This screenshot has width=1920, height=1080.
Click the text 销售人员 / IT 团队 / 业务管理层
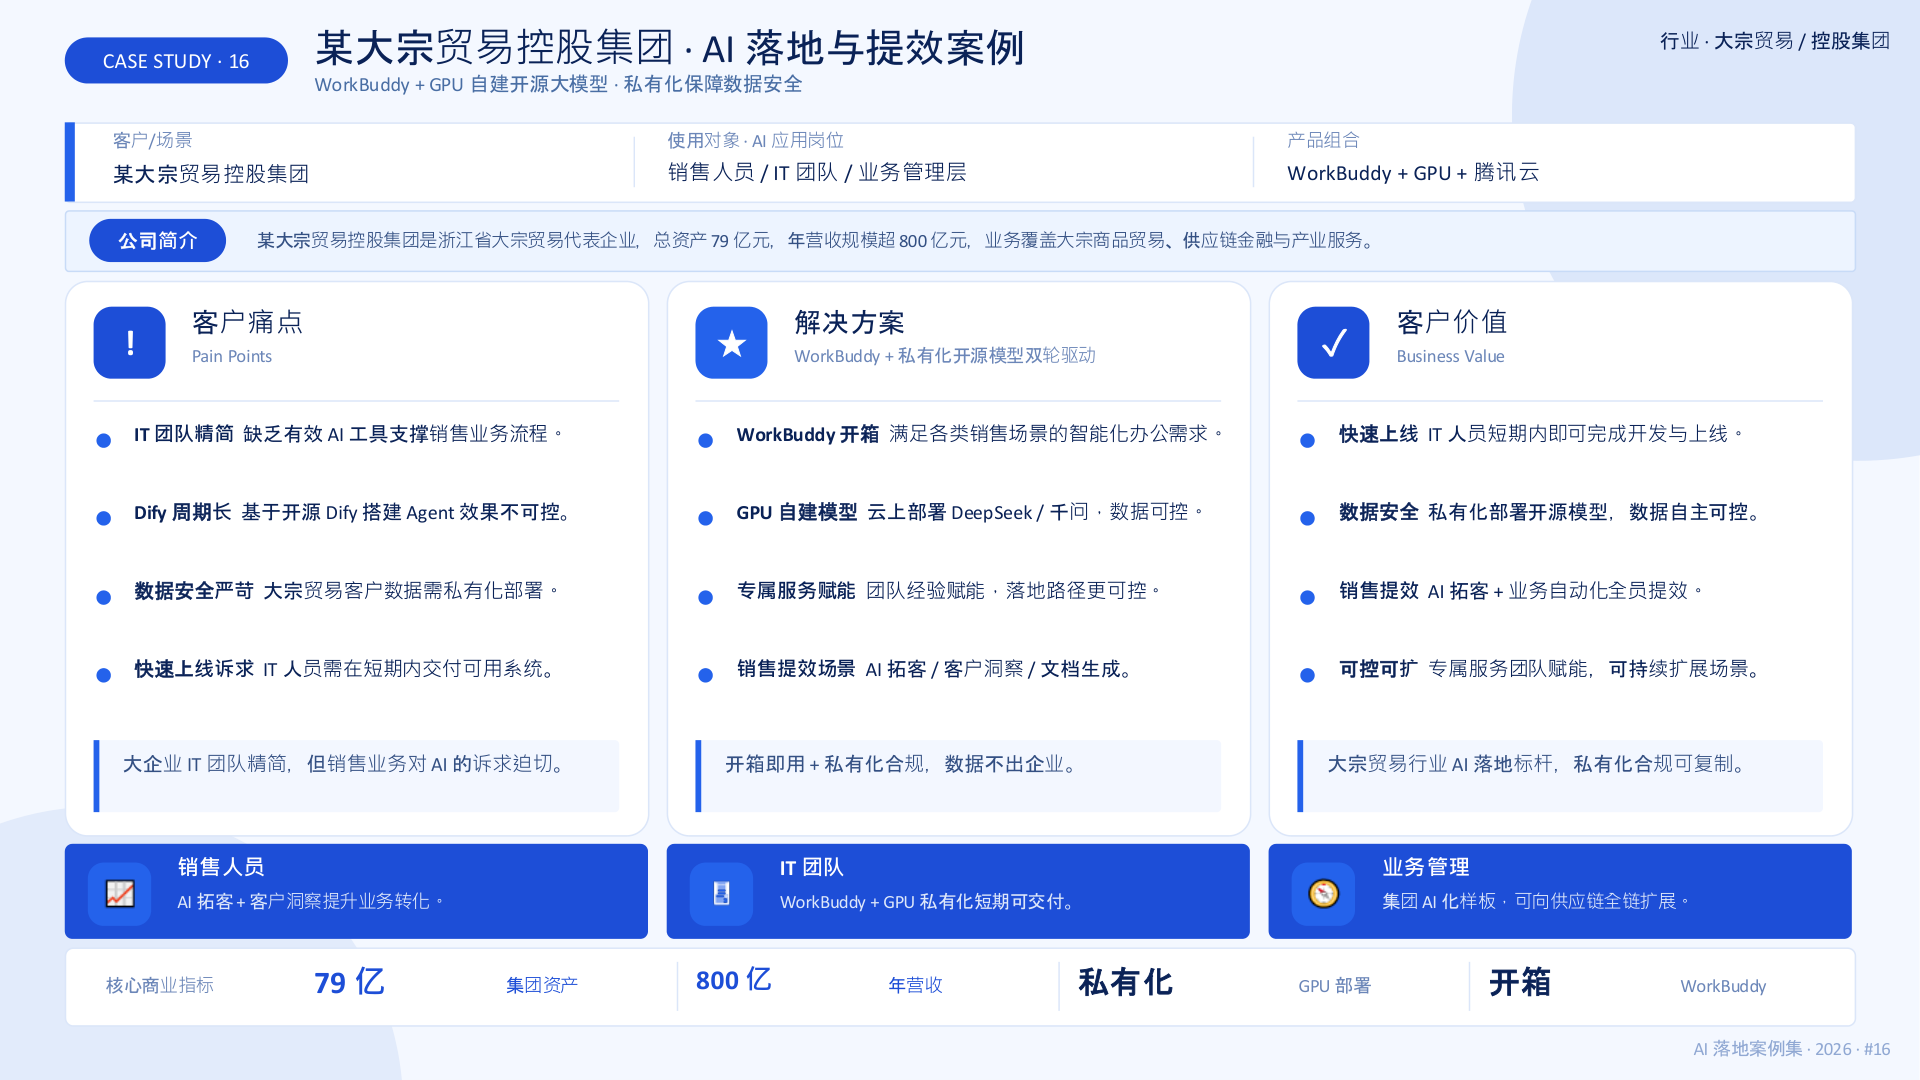click(x=817, y=173)
